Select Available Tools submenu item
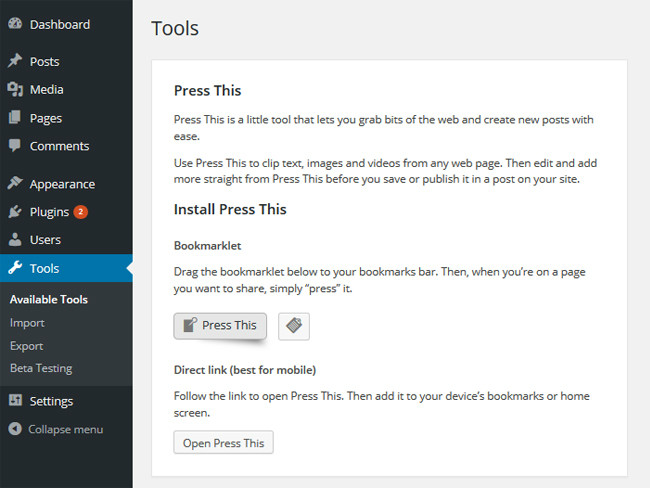Image resolution: width=650 pixels, height=488 pixels. [49, 299]
